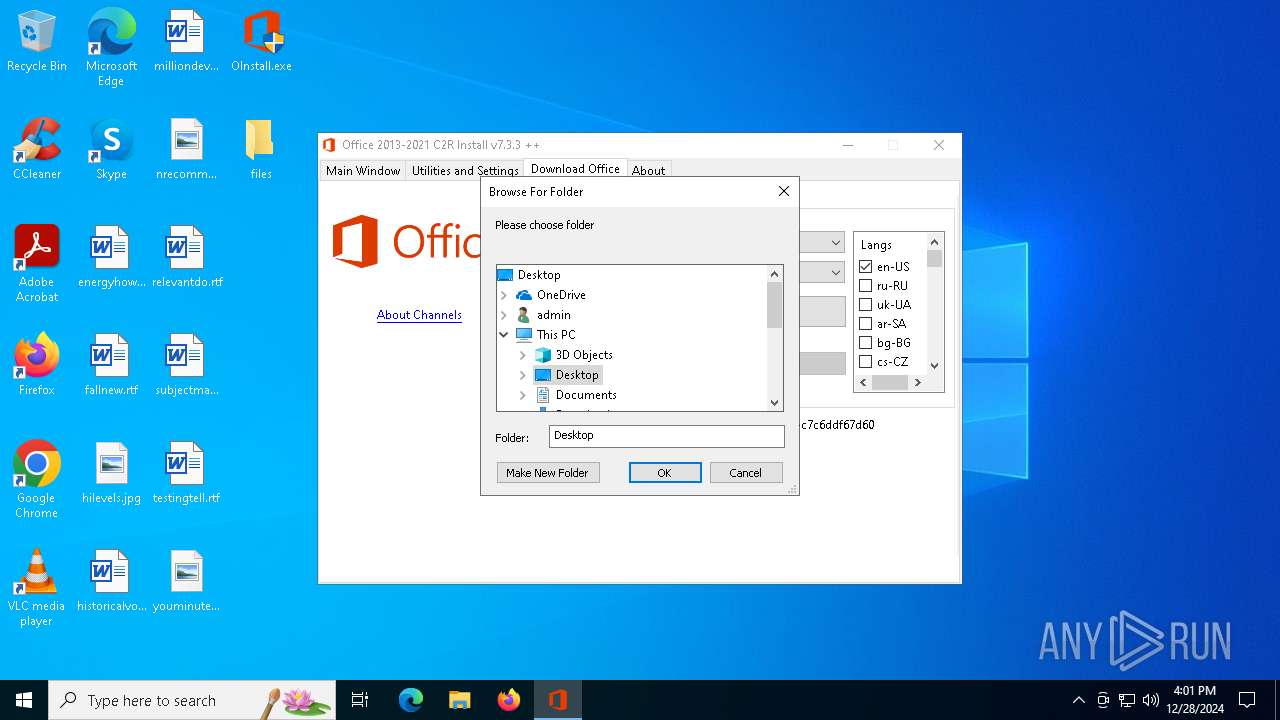Select the testingtell.rtf document icon
This screenshot has height=720, width=1280.
tap(186, 474)
